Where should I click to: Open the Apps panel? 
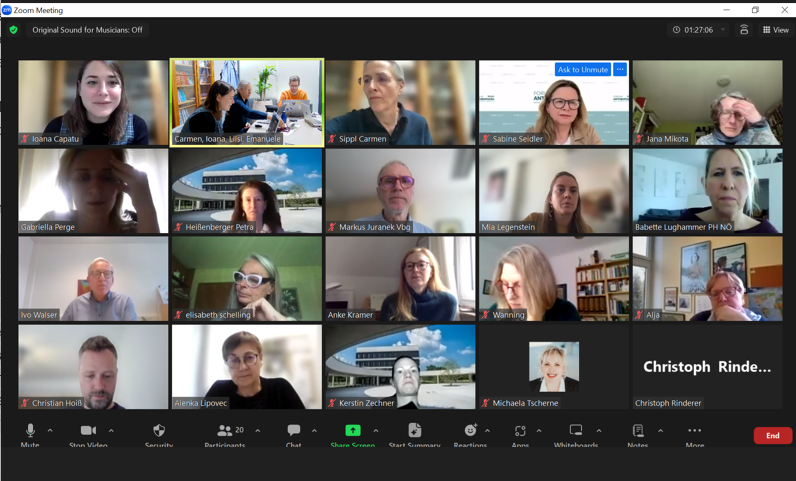(x=520, y=432)
